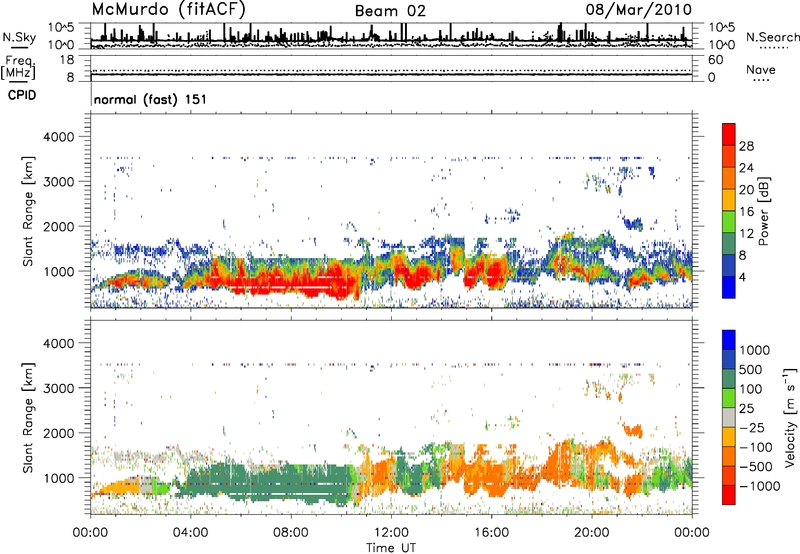The width and height of the screenshot is (800, 554).
Task: Click the '04:00' time axis label
Action: tap(190, 533)
